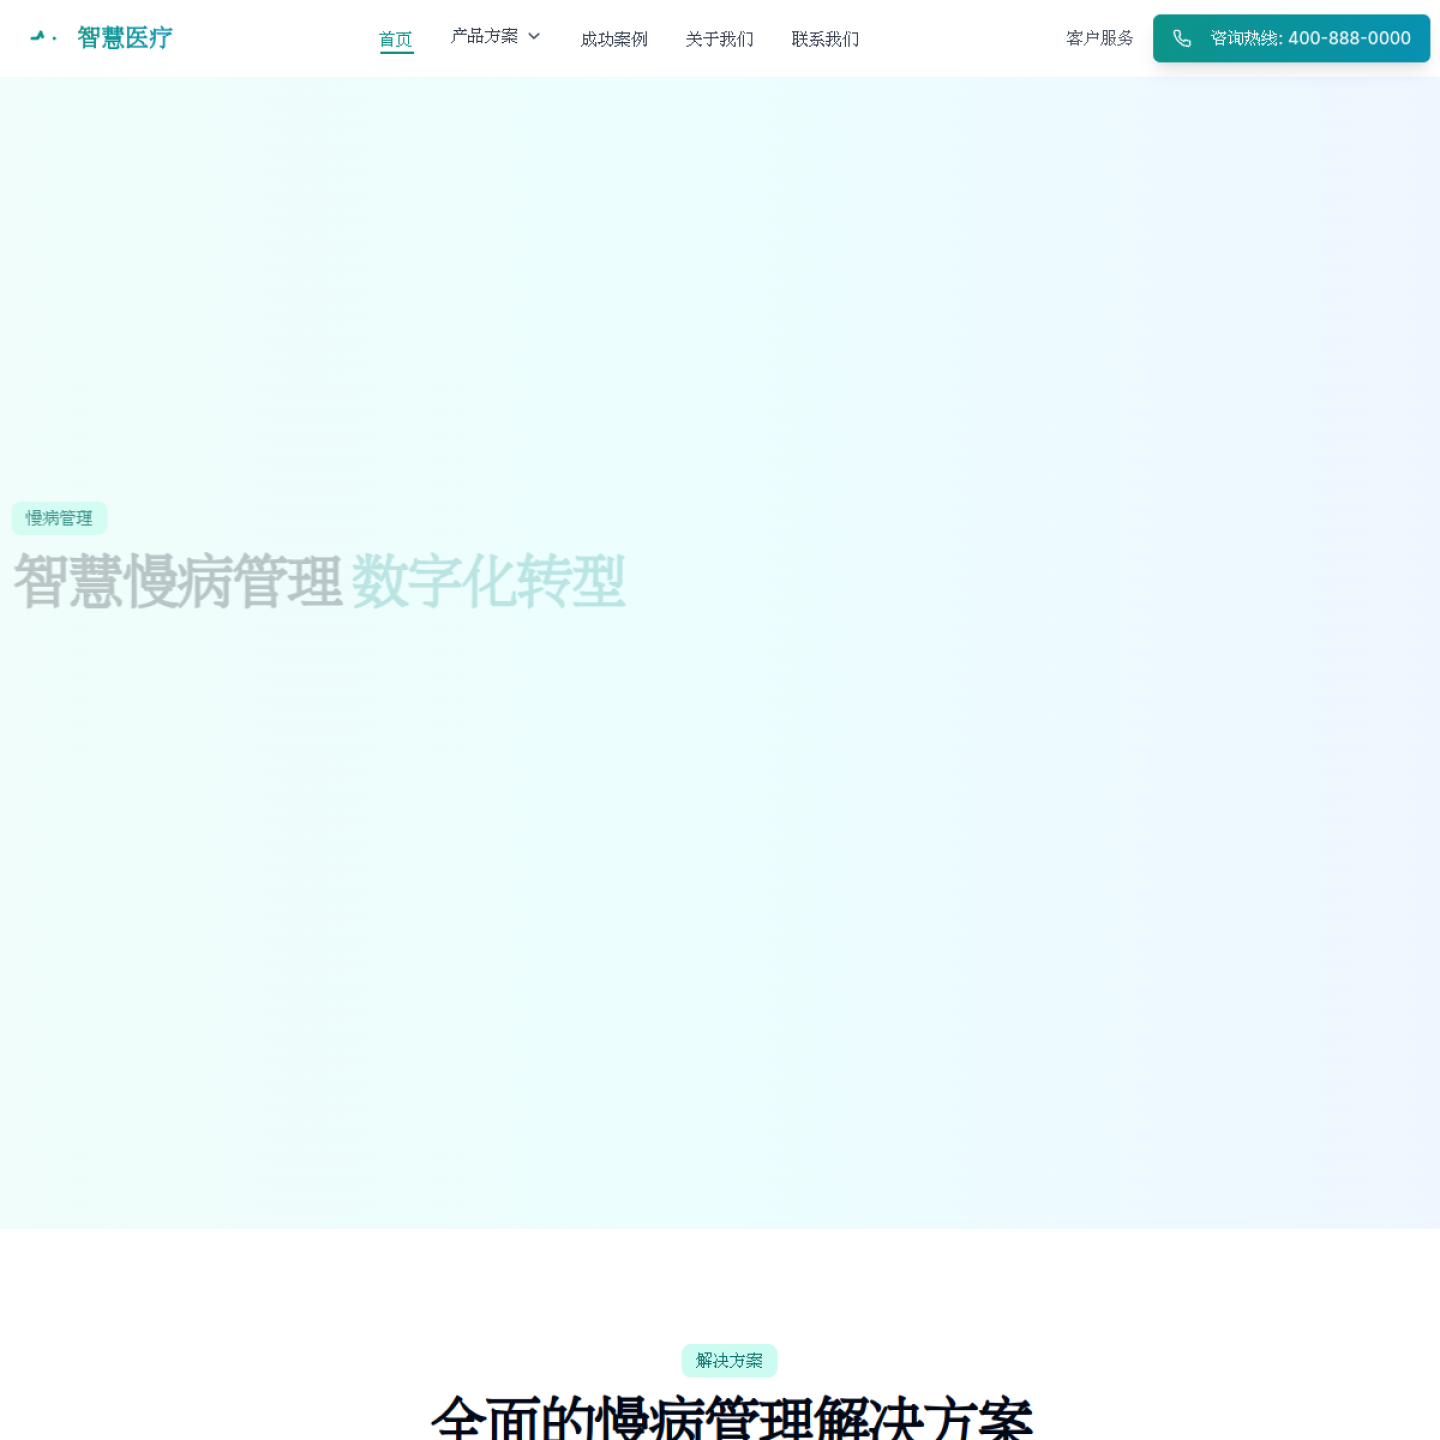Click the white header bar background
Screen dimensions: 1440x1440
click(960, 38)
